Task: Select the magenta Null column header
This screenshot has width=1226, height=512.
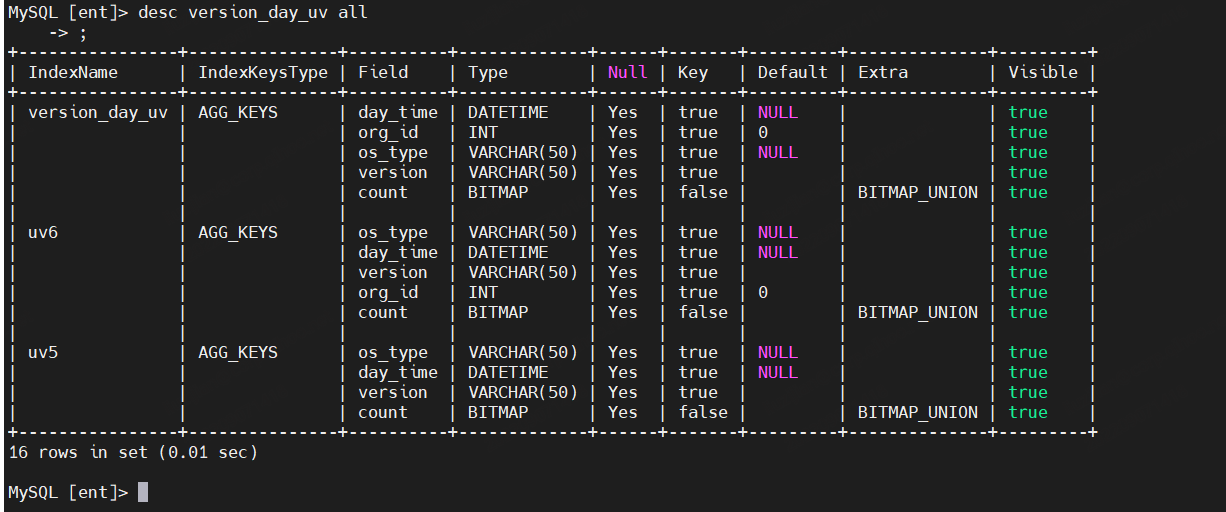Action: 628,72
